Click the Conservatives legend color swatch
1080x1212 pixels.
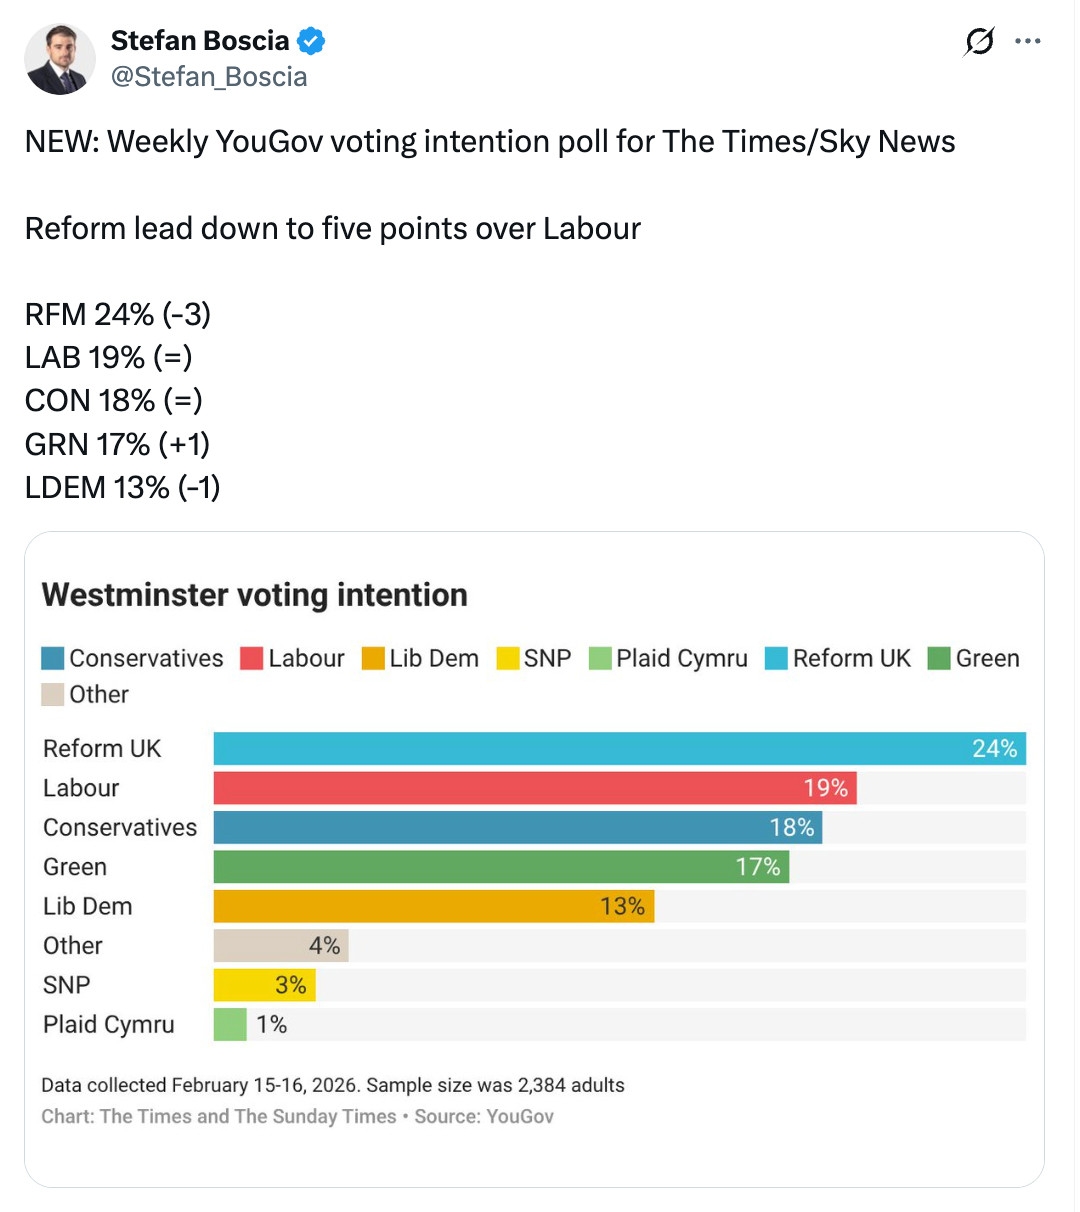click(53, 658)
